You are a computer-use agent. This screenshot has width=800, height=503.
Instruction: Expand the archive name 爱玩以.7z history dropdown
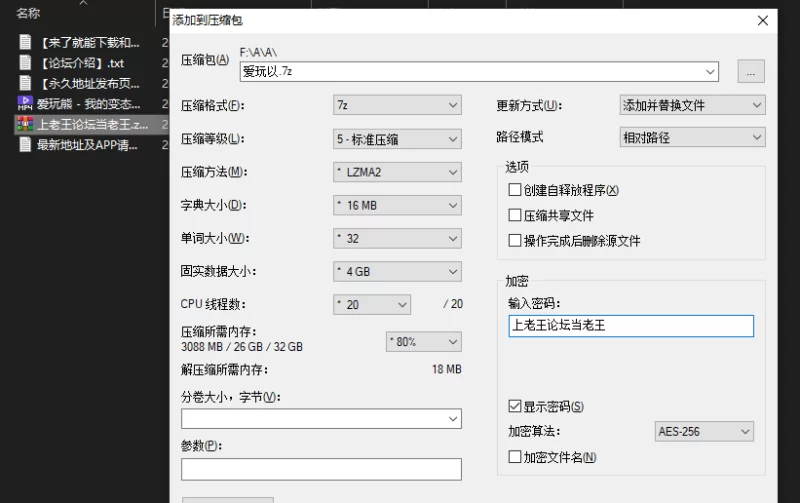pyautogui.click(x=710, y=72)
